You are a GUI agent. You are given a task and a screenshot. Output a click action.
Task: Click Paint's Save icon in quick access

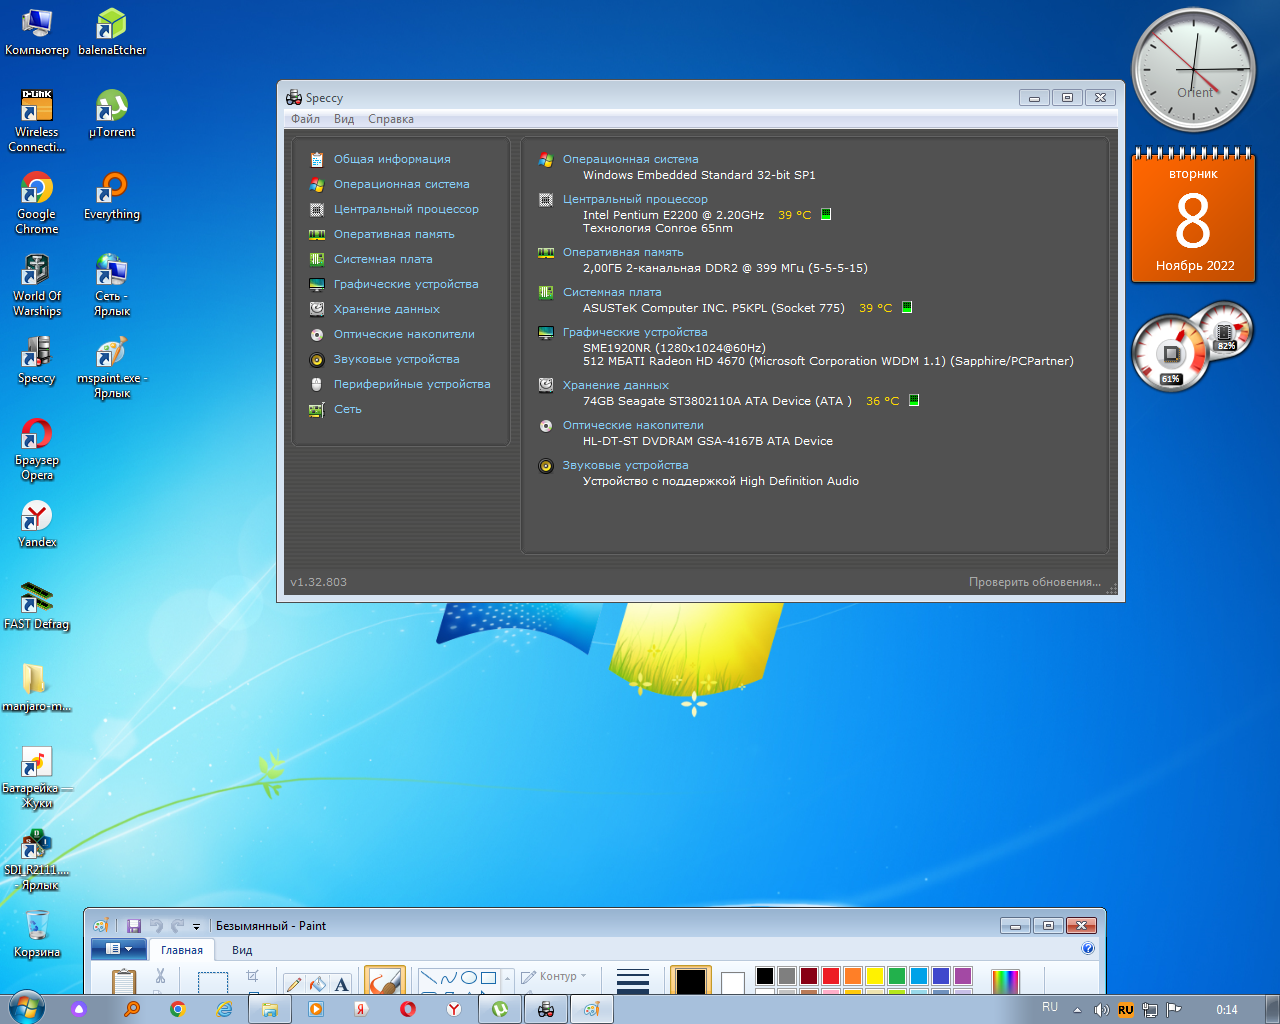[134, 926]
